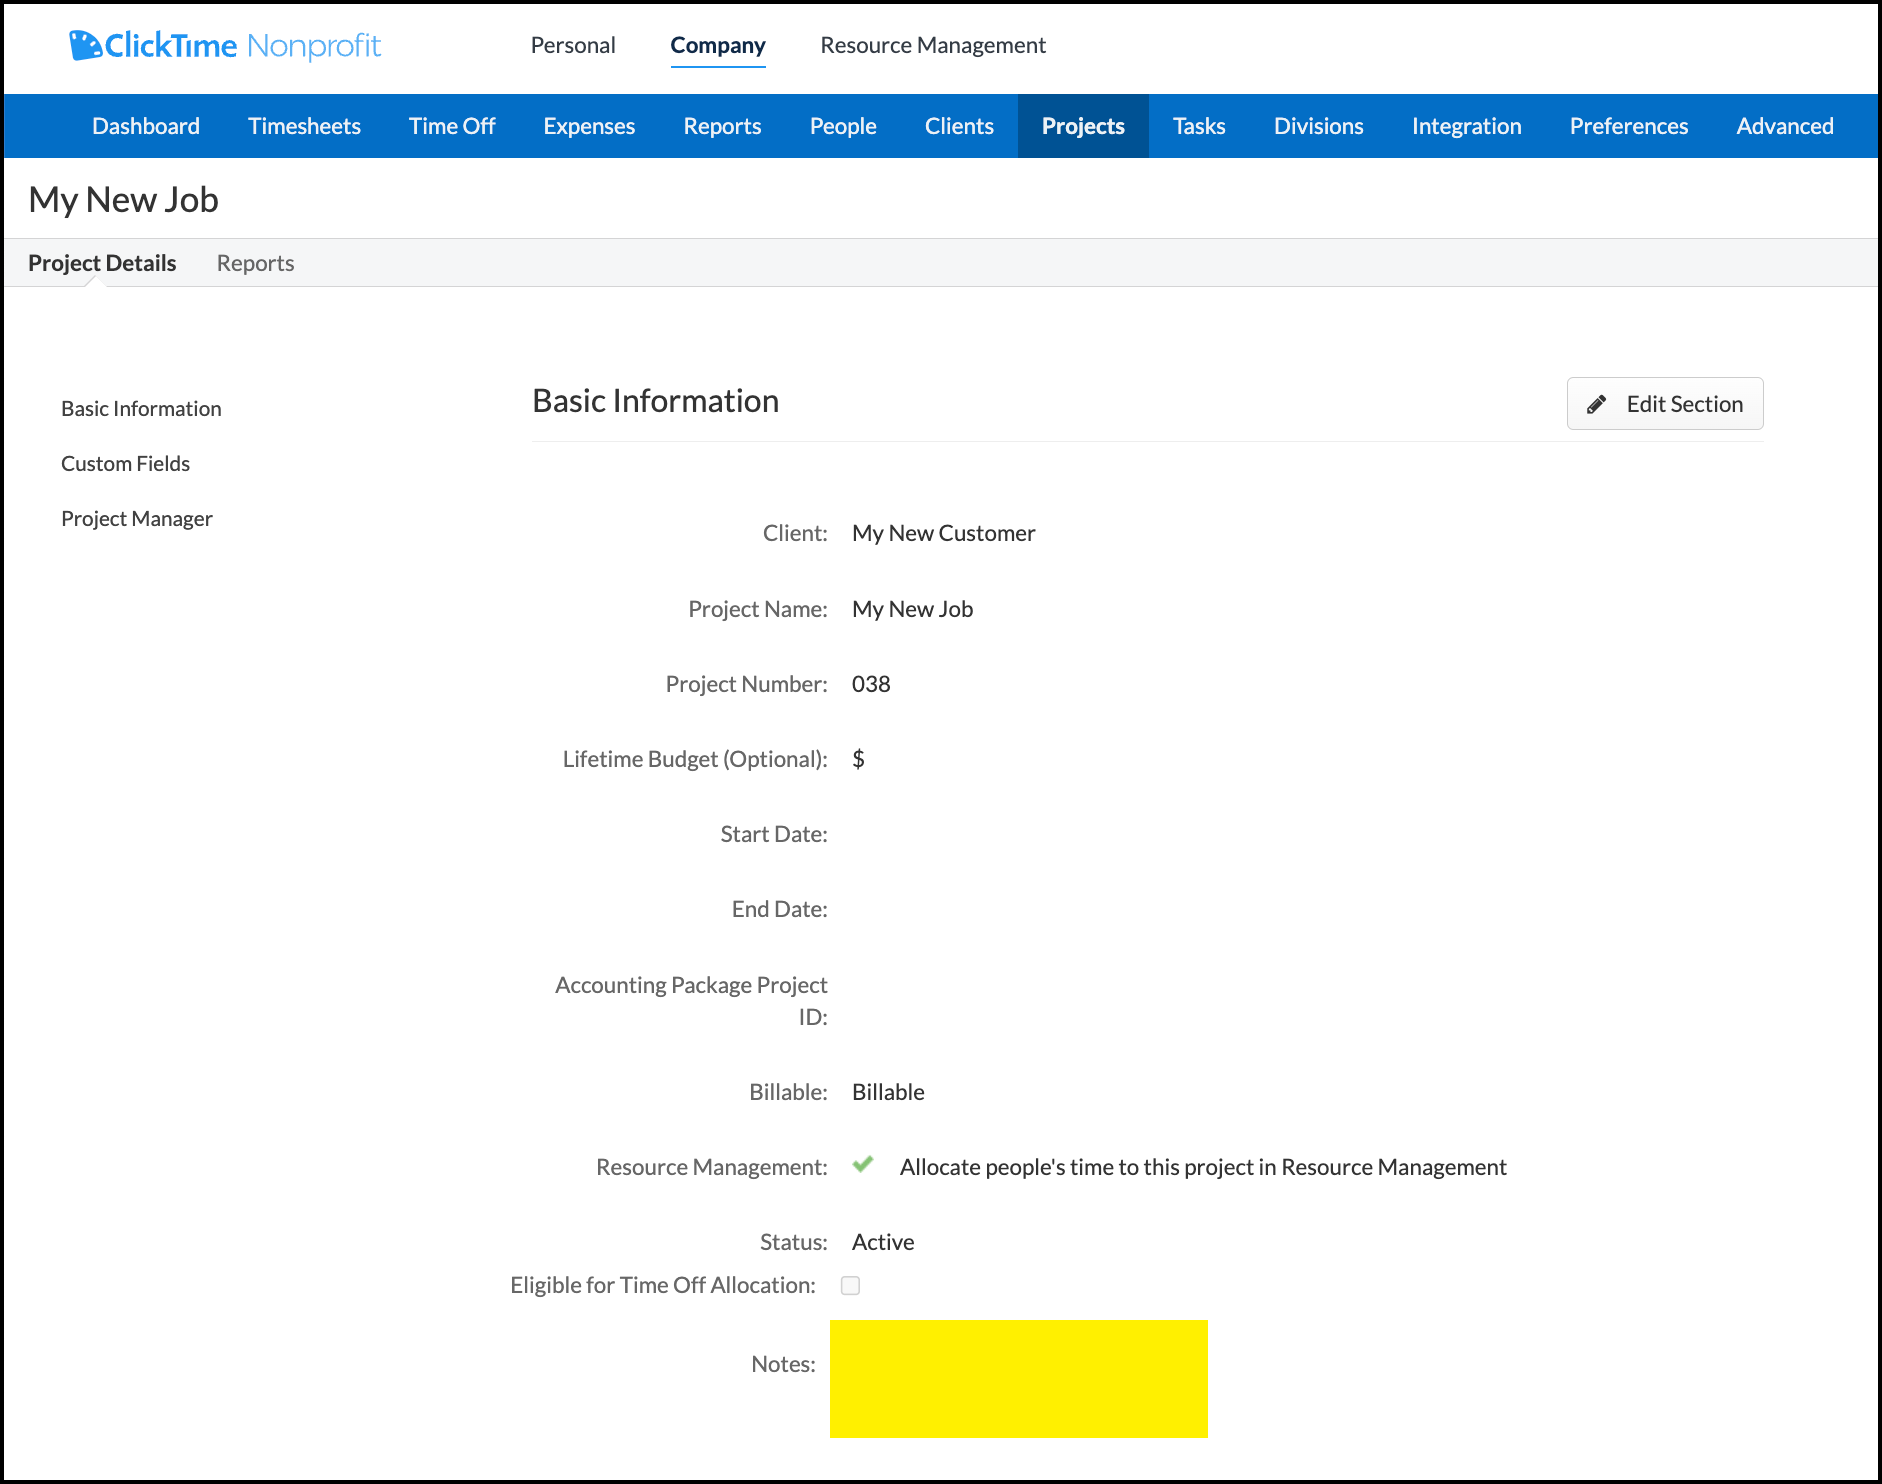Click the Billable value text
The height and width of the screenshot is (1484, 1882).
[x=888, y=1092]
